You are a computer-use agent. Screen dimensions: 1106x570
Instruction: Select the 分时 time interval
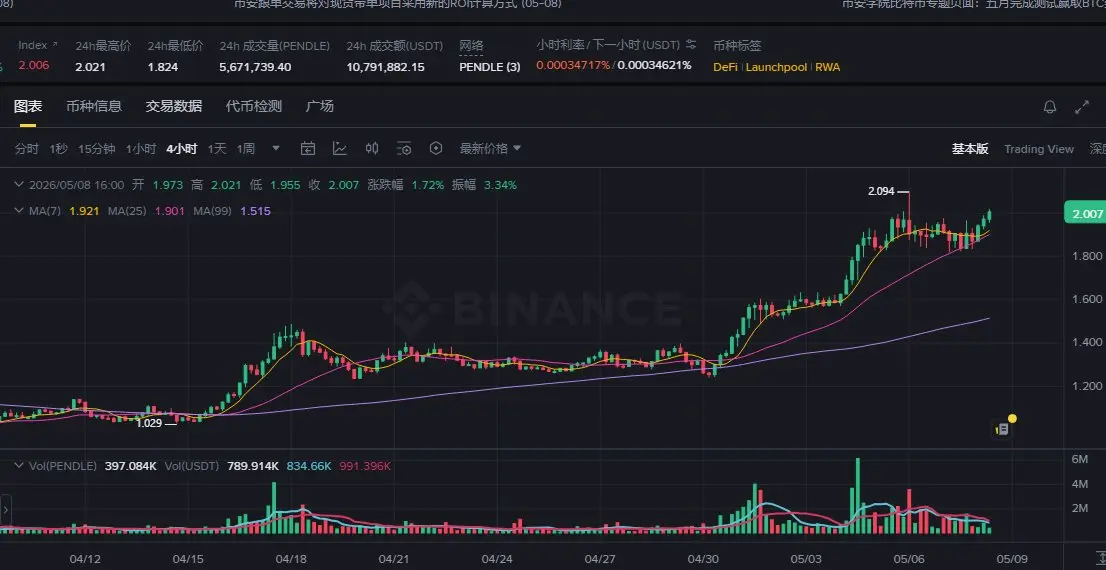pos(27,149)
